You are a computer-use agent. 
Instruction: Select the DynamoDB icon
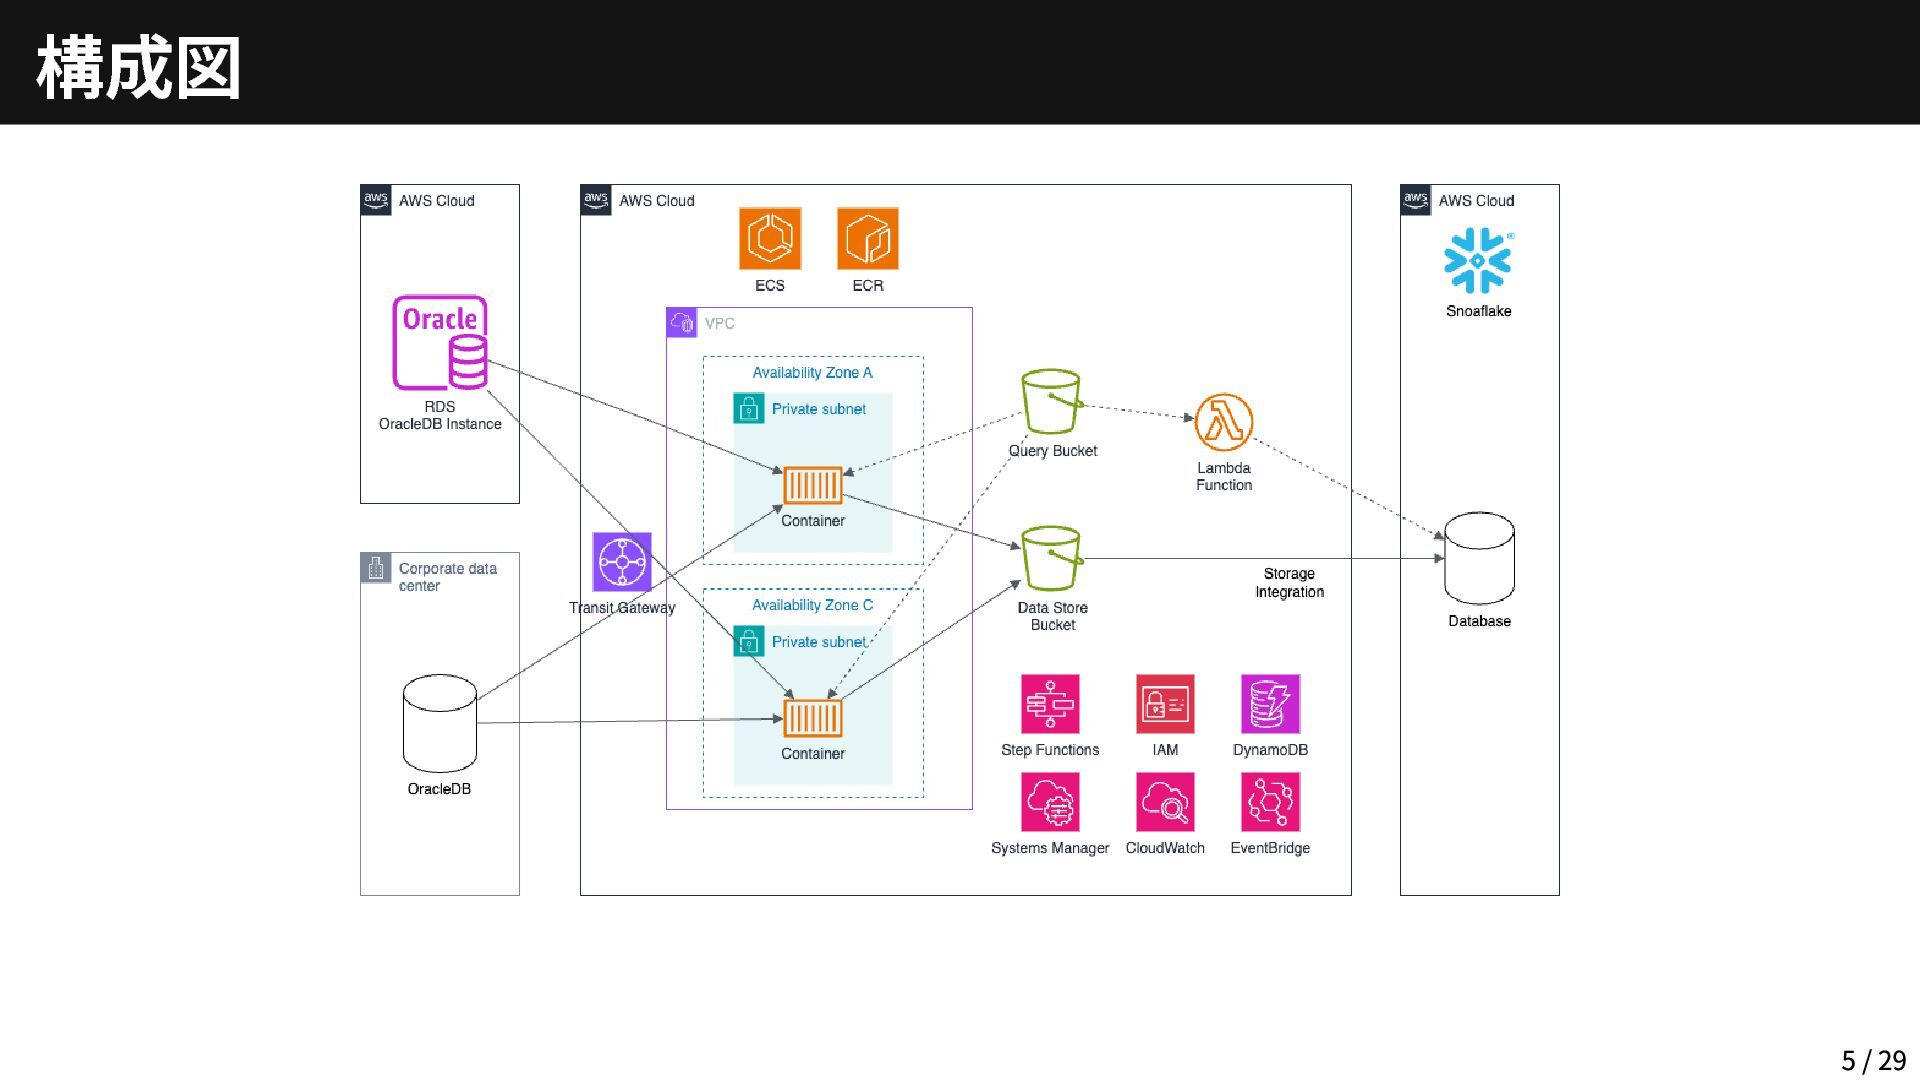pos(1270,704)
